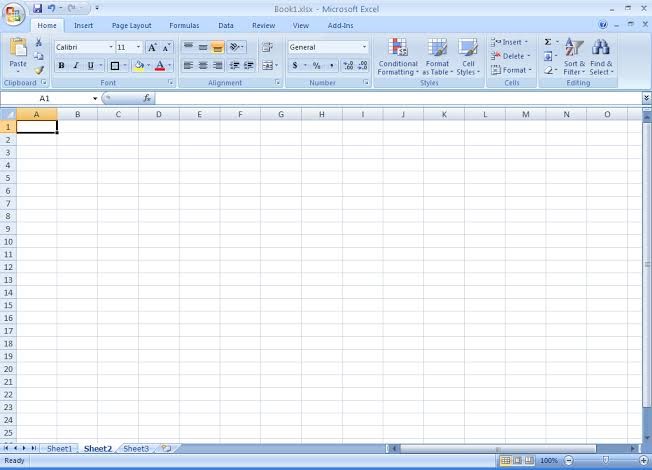Image resolution: width=652 pixels, height=470 pixels.
Task: Switch to the Page Layout tab
Action: tap(131, 25)
